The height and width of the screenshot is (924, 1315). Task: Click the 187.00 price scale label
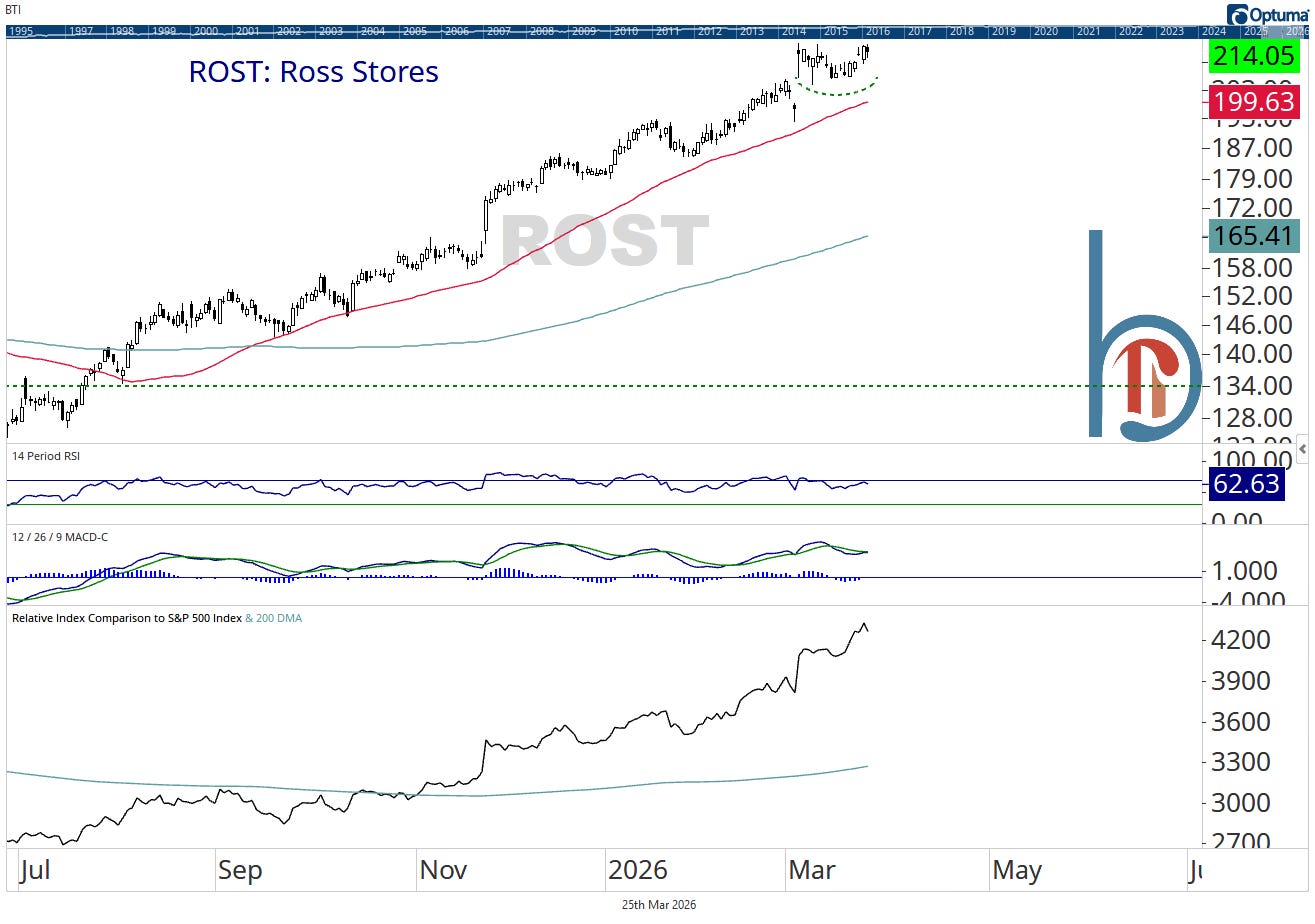pos(1253,148)
